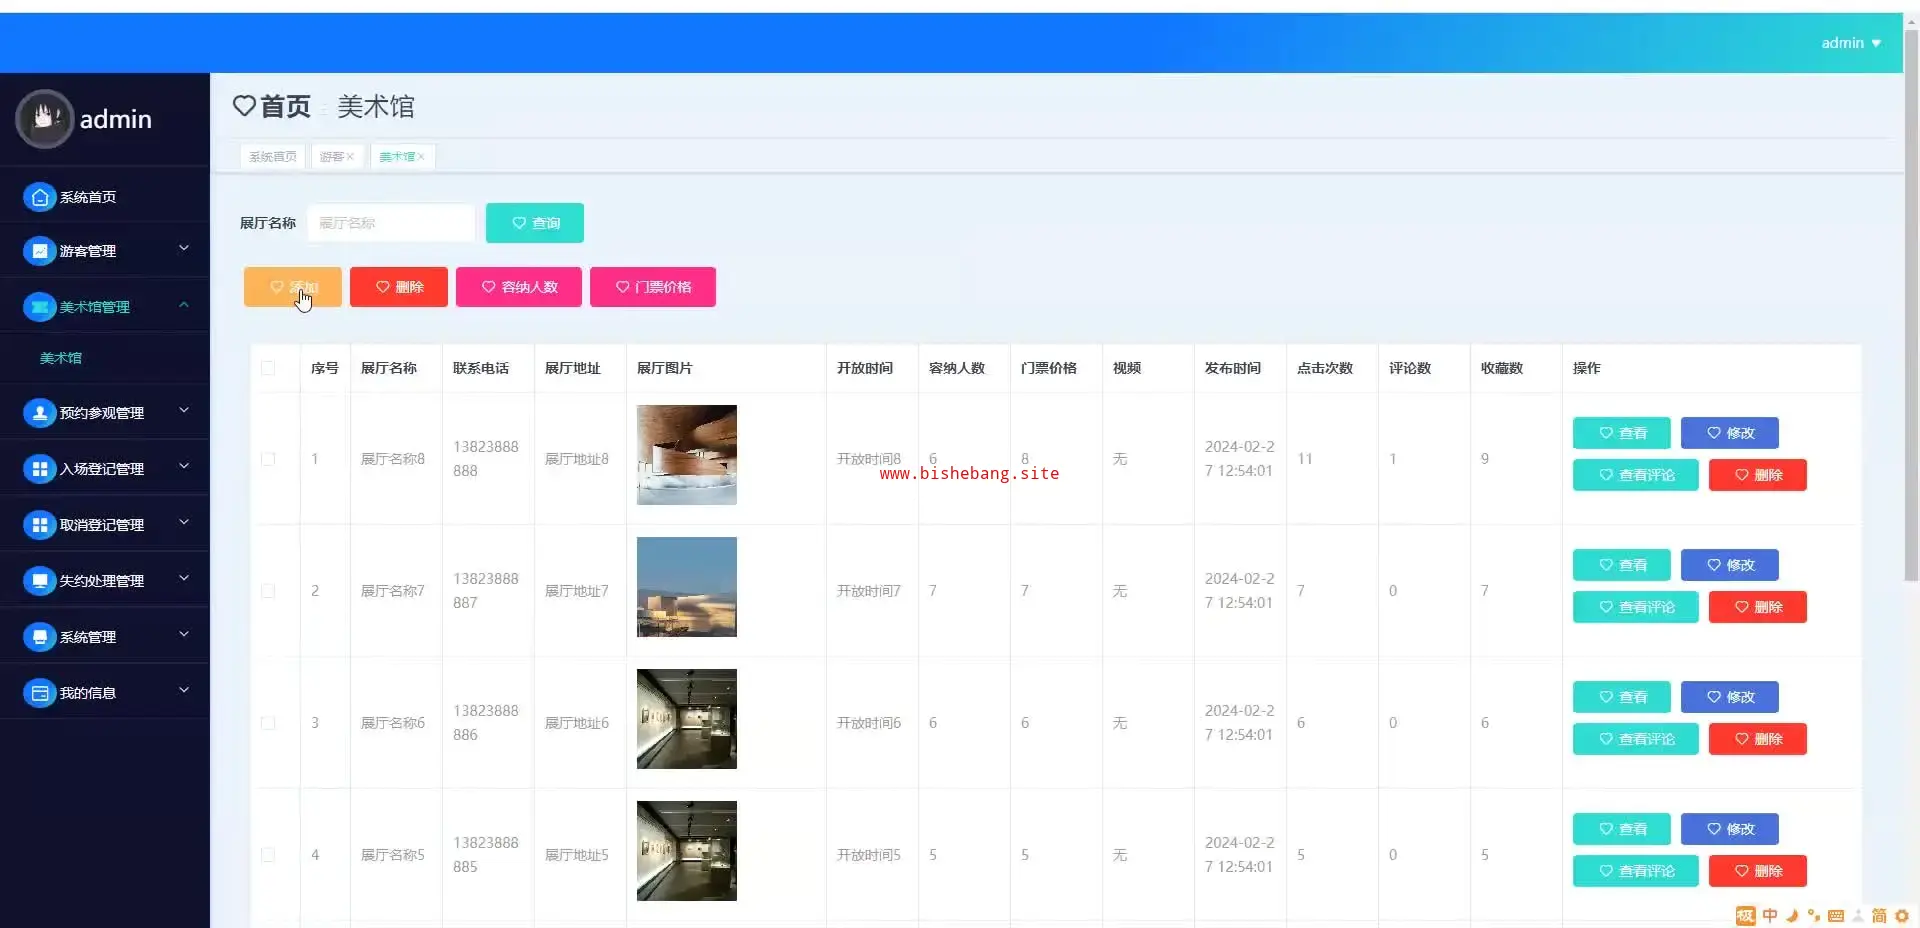Click the 系统首页 home icon in sidebar
Viewport: 1920px width, 928px height.
pos(39,197)
